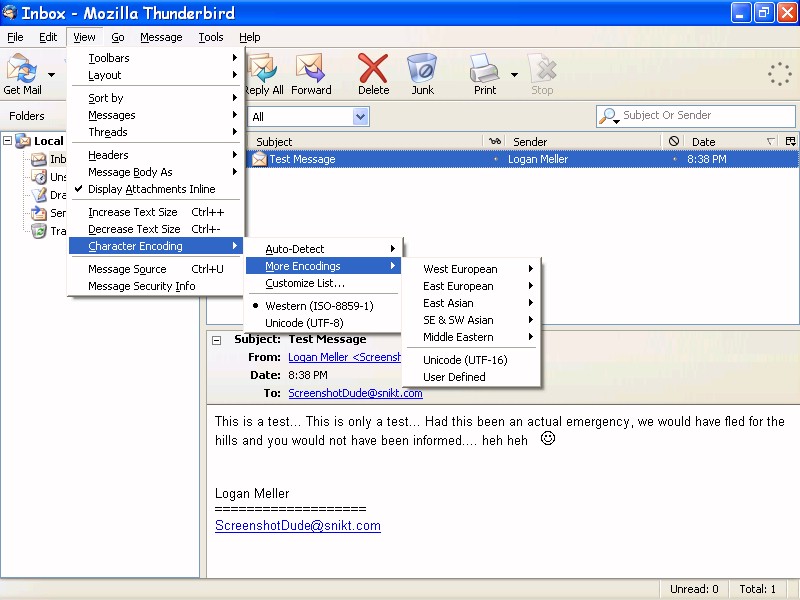Image resolution: width=800 pixels, height=600 pixels.
Task: Select the Test Message row
Action: click(522, 159)
